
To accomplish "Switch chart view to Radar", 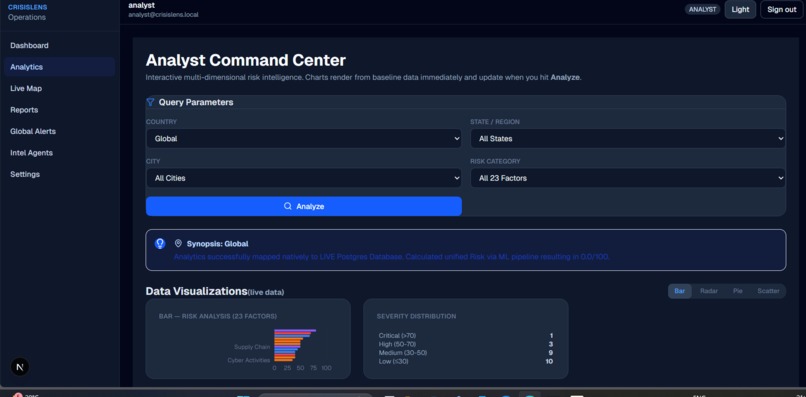I will pyautogui.click(x=709, y=291).
